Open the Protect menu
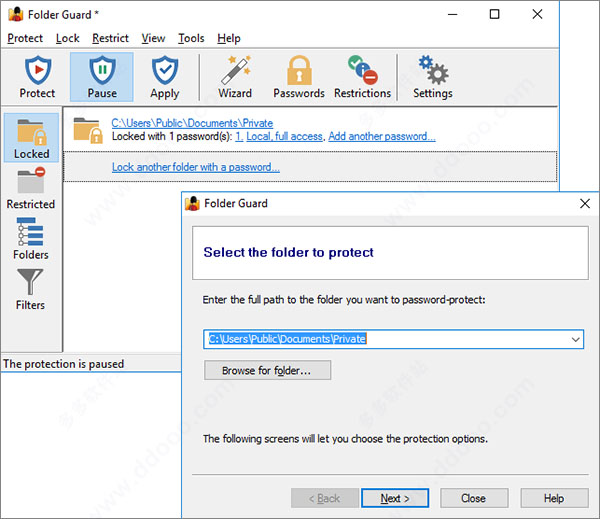This screenshot has height=519, width=600. pos(25,38)
